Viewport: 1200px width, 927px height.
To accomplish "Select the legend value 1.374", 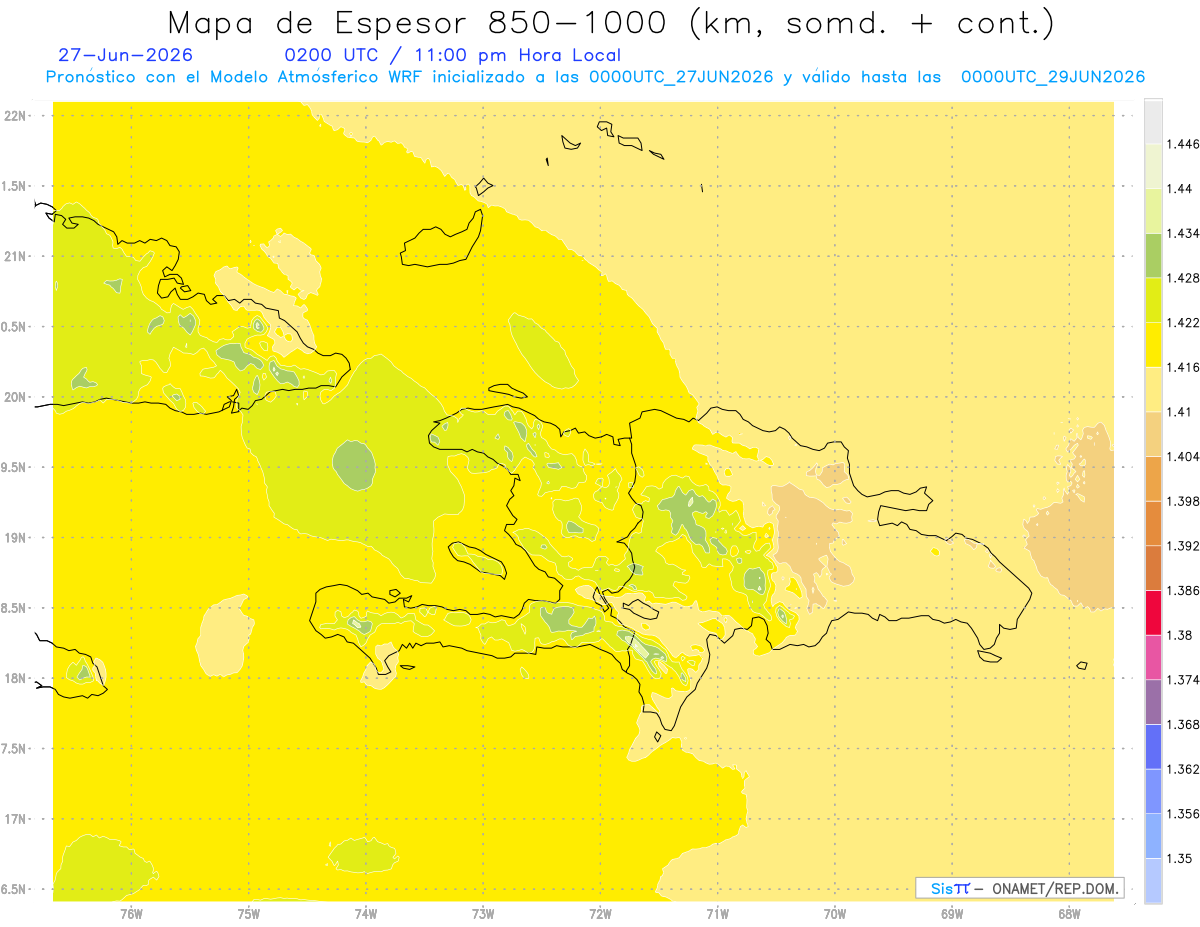I will point(1183,680).
